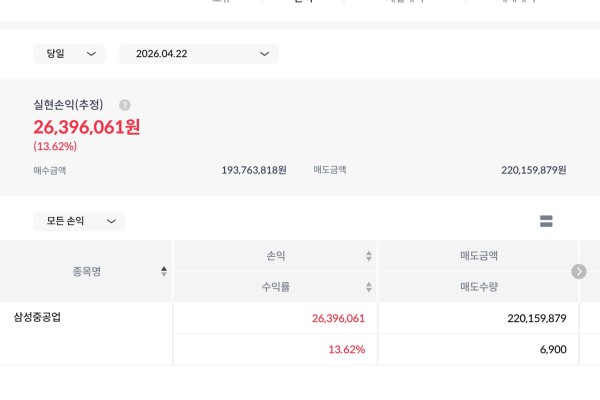The width and height of the screenshot is (600, 400).
Task: Select the 수익률 column header label
Action: point(275,287)
